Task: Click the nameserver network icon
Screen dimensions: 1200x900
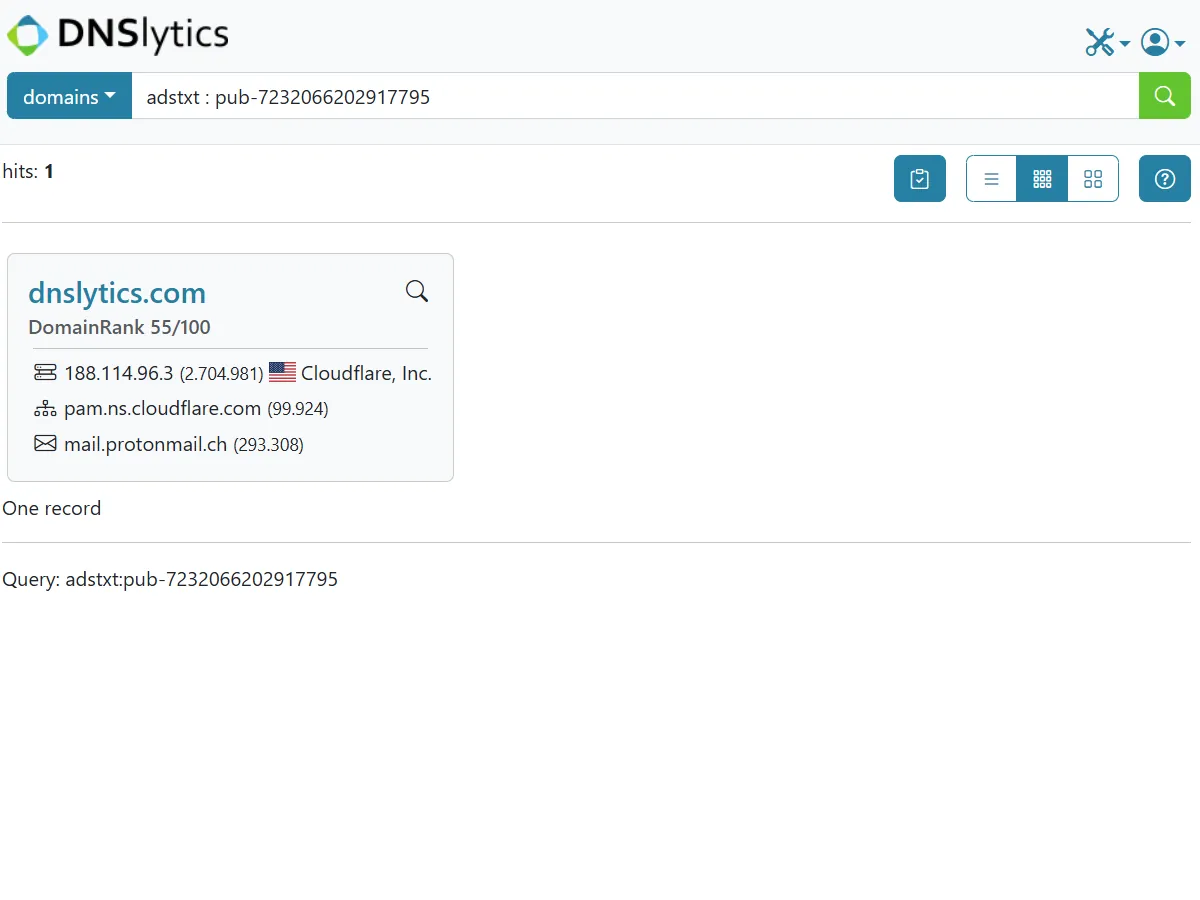Action: click(45, 408)
